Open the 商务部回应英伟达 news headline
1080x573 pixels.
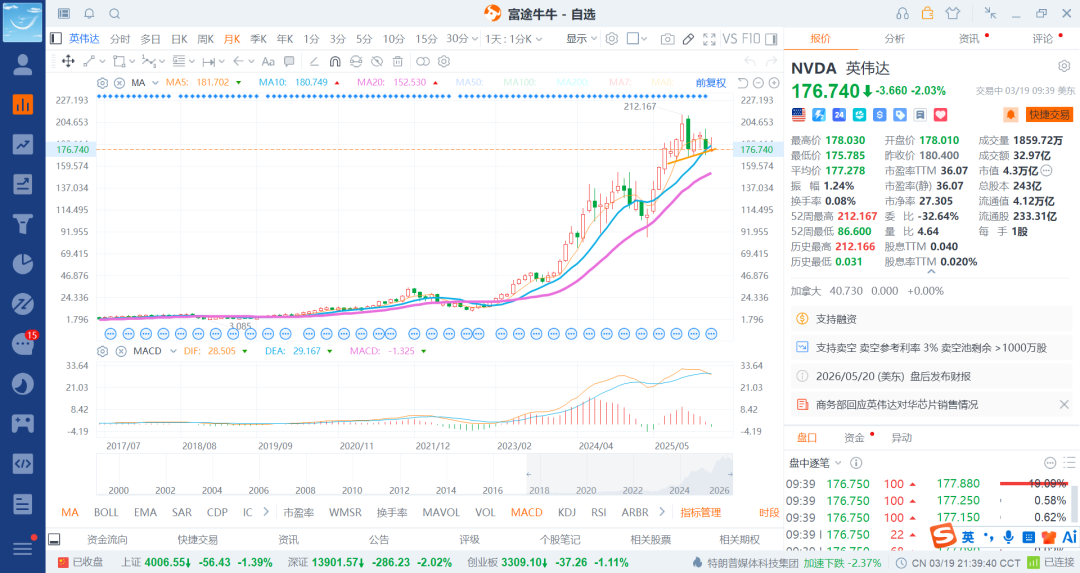[897, 405]
